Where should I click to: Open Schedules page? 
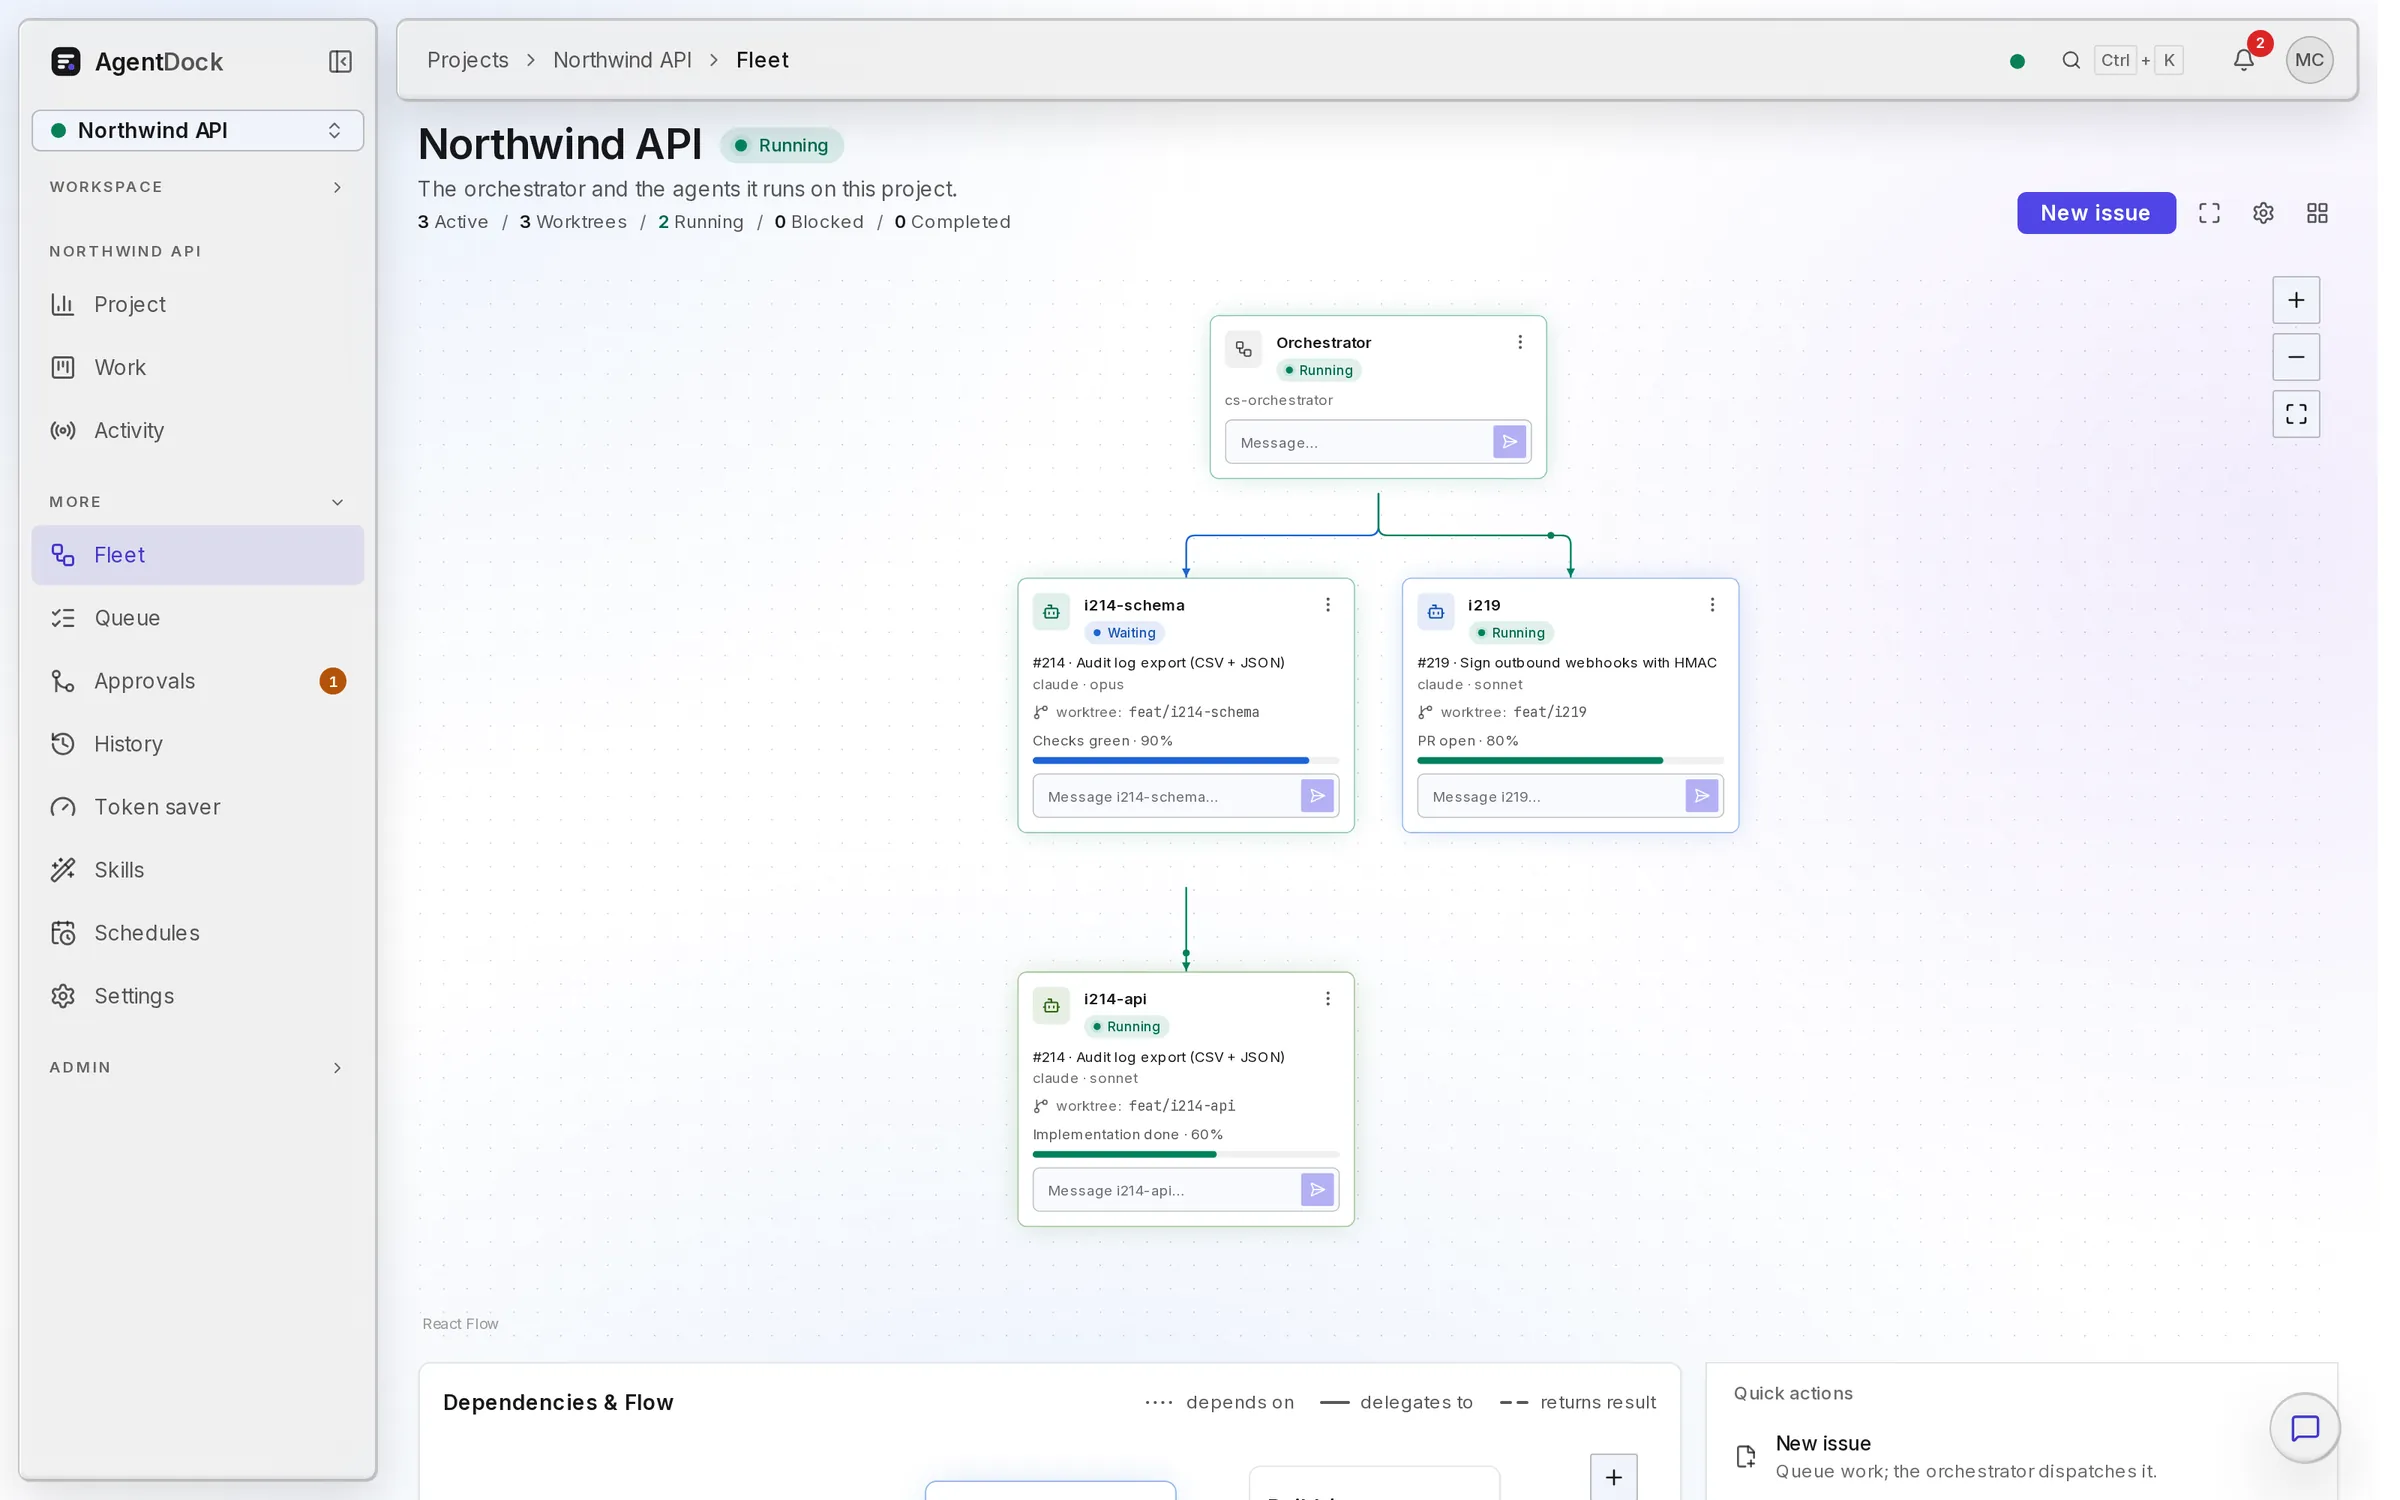click(x=198, y=933)
